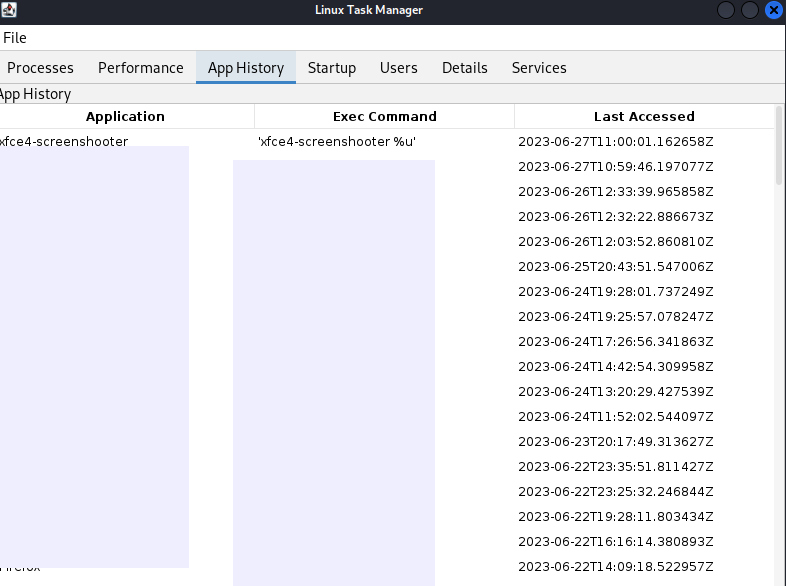Image resolution: width=786 pixels, height=586 pixels.
Task: Click the Java app icon in title bar
Action: [x=9, y=10]
